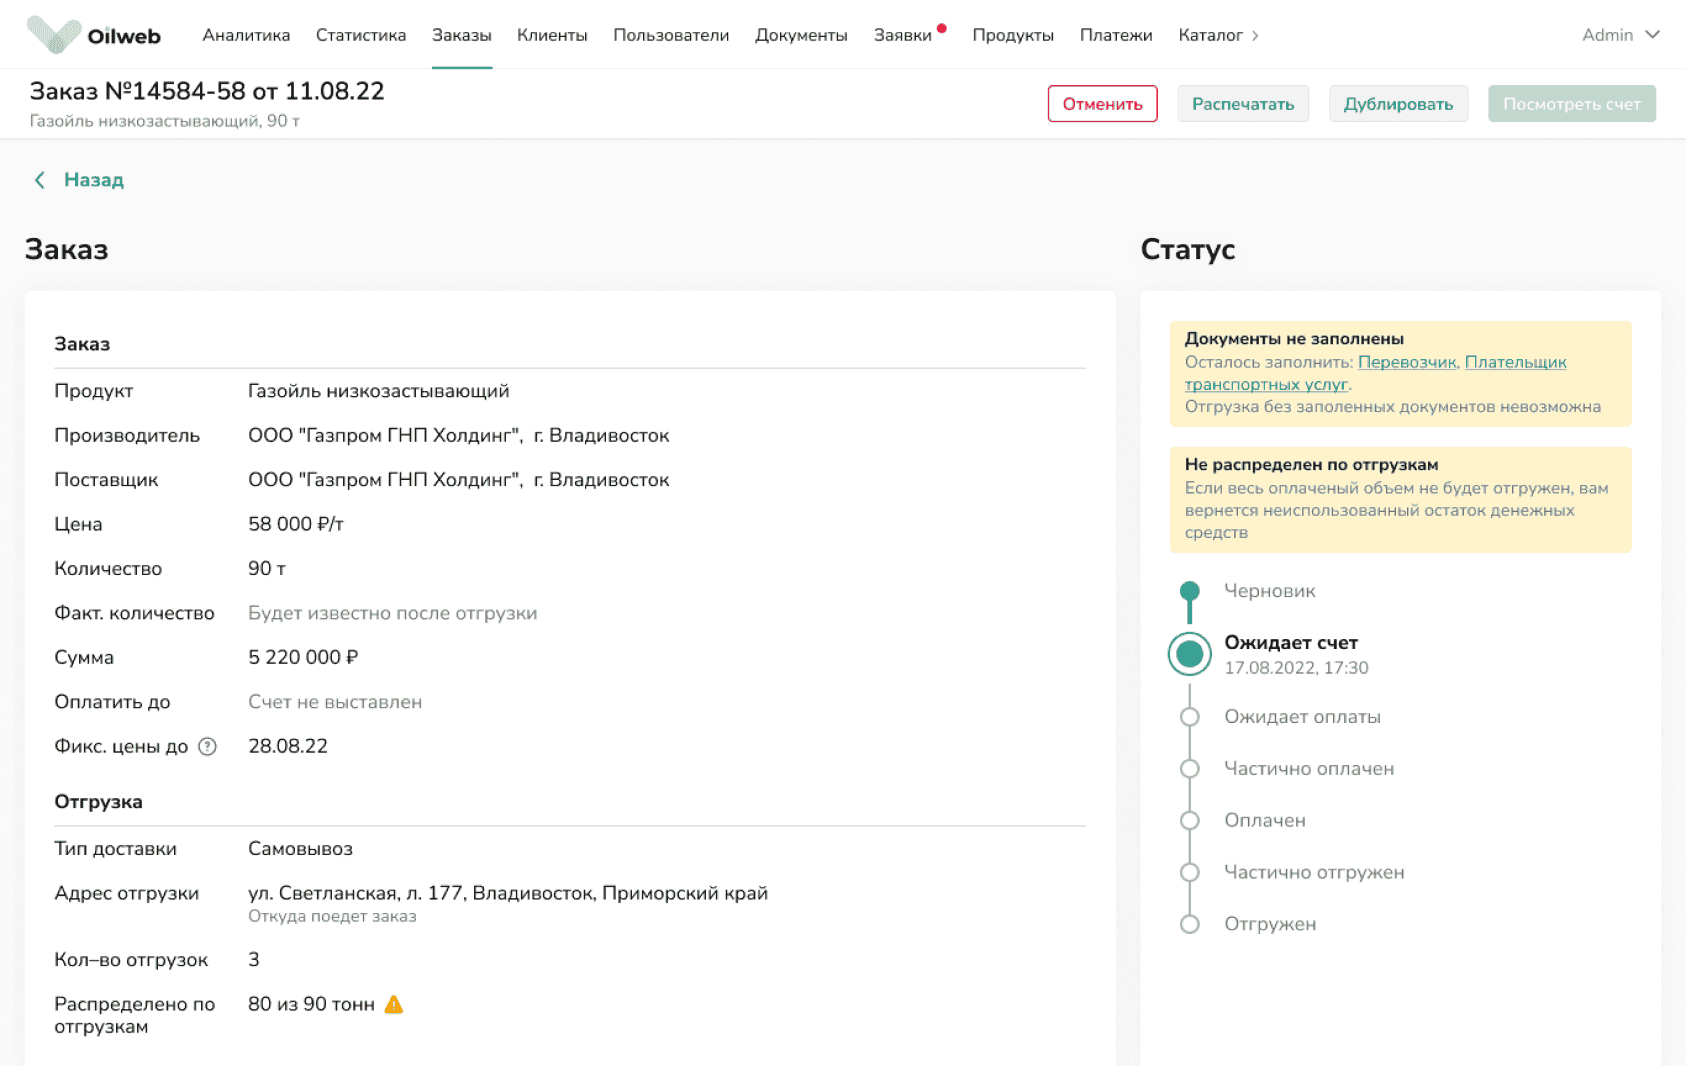
Task: Duplicate the order with Дублировать
Action: click(x=1398, y=104)
